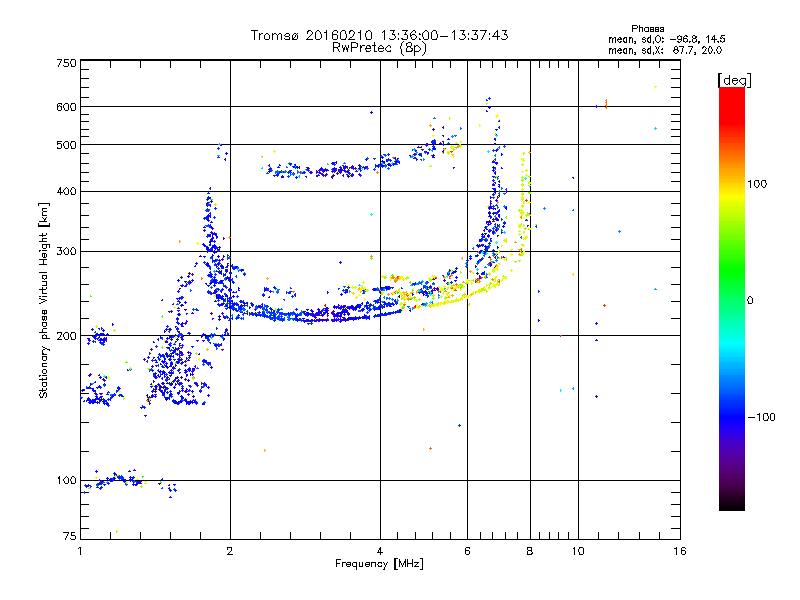The width and height of the screenshot is (800, 600).
Task: Click the rainbow phase colorbar
Action: pos(732,298)
